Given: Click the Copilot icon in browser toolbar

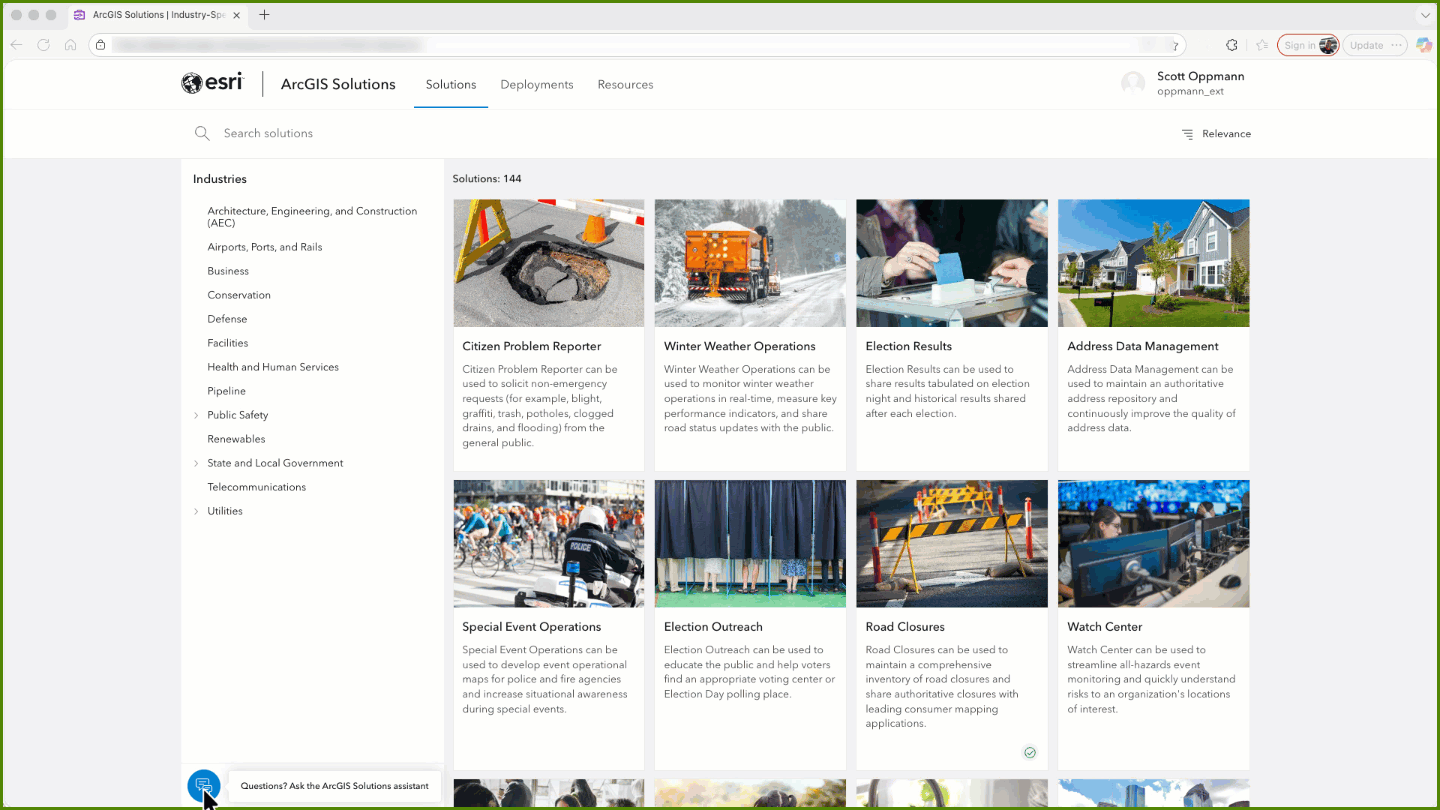Looking at the screenshot, I should [1424, 45].
